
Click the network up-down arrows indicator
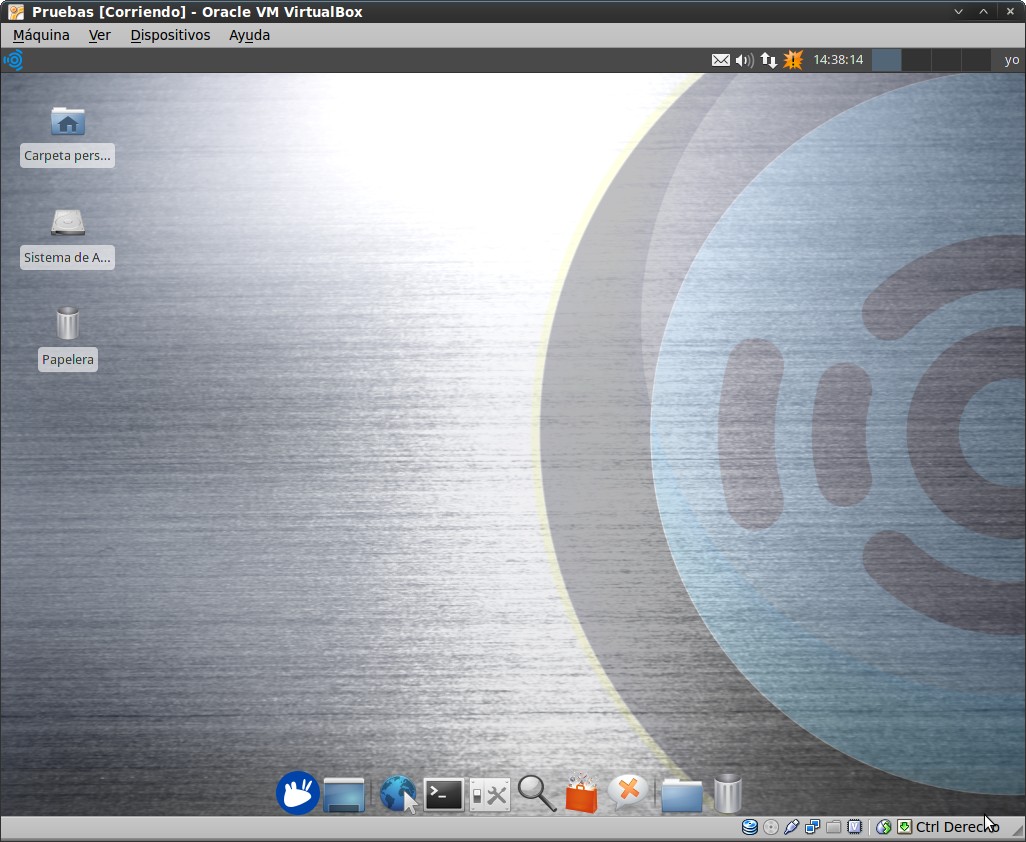[x=768, y=60]
